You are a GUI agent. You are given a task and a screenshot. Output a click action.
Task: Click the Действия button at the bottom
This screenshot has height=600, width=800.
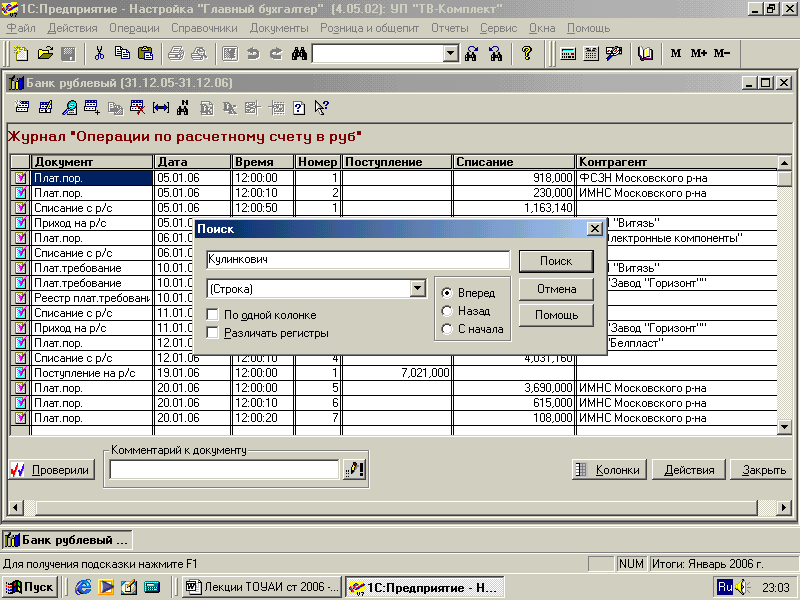click(x=689, y=470)
